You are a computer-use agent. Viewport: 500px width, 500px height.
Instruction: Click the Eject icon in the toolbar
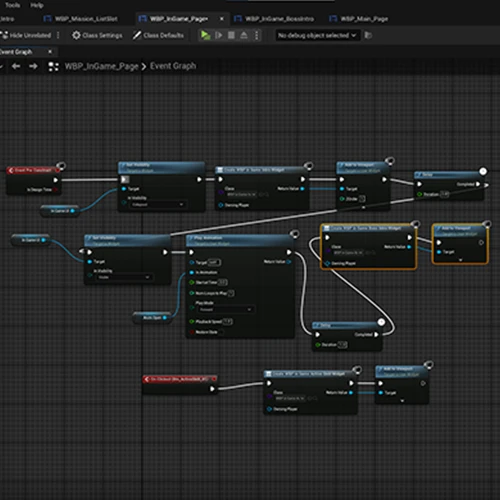point(244,35)
